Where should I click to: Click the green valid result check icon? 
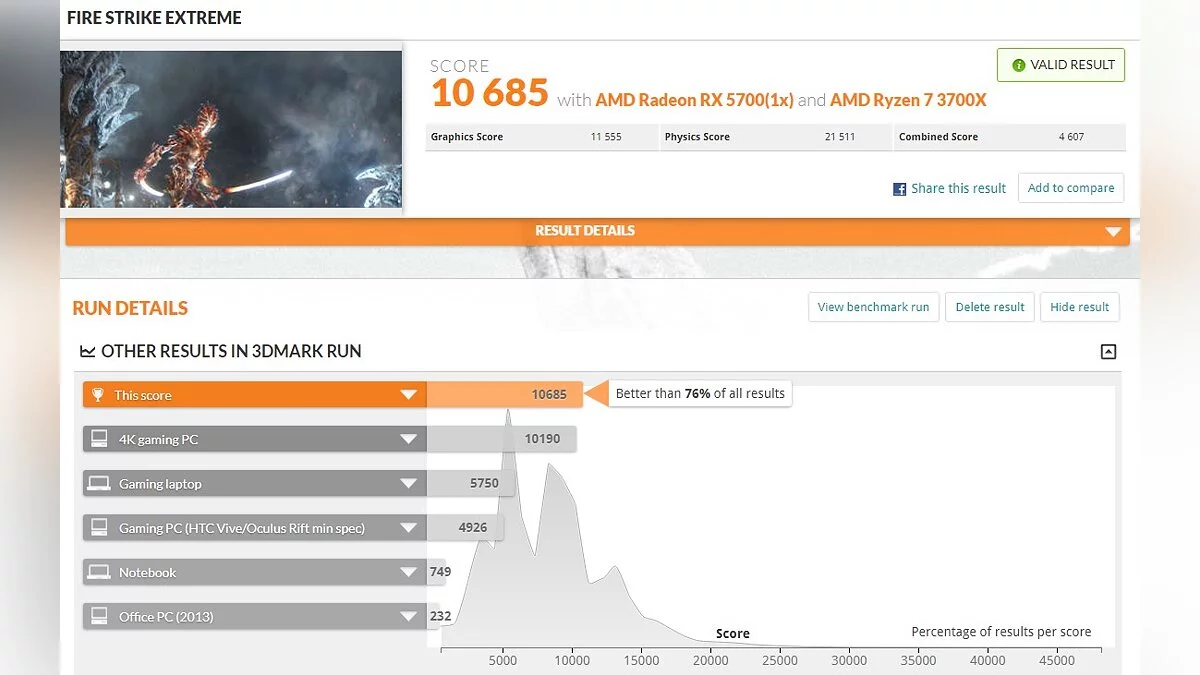(1018, 65)
